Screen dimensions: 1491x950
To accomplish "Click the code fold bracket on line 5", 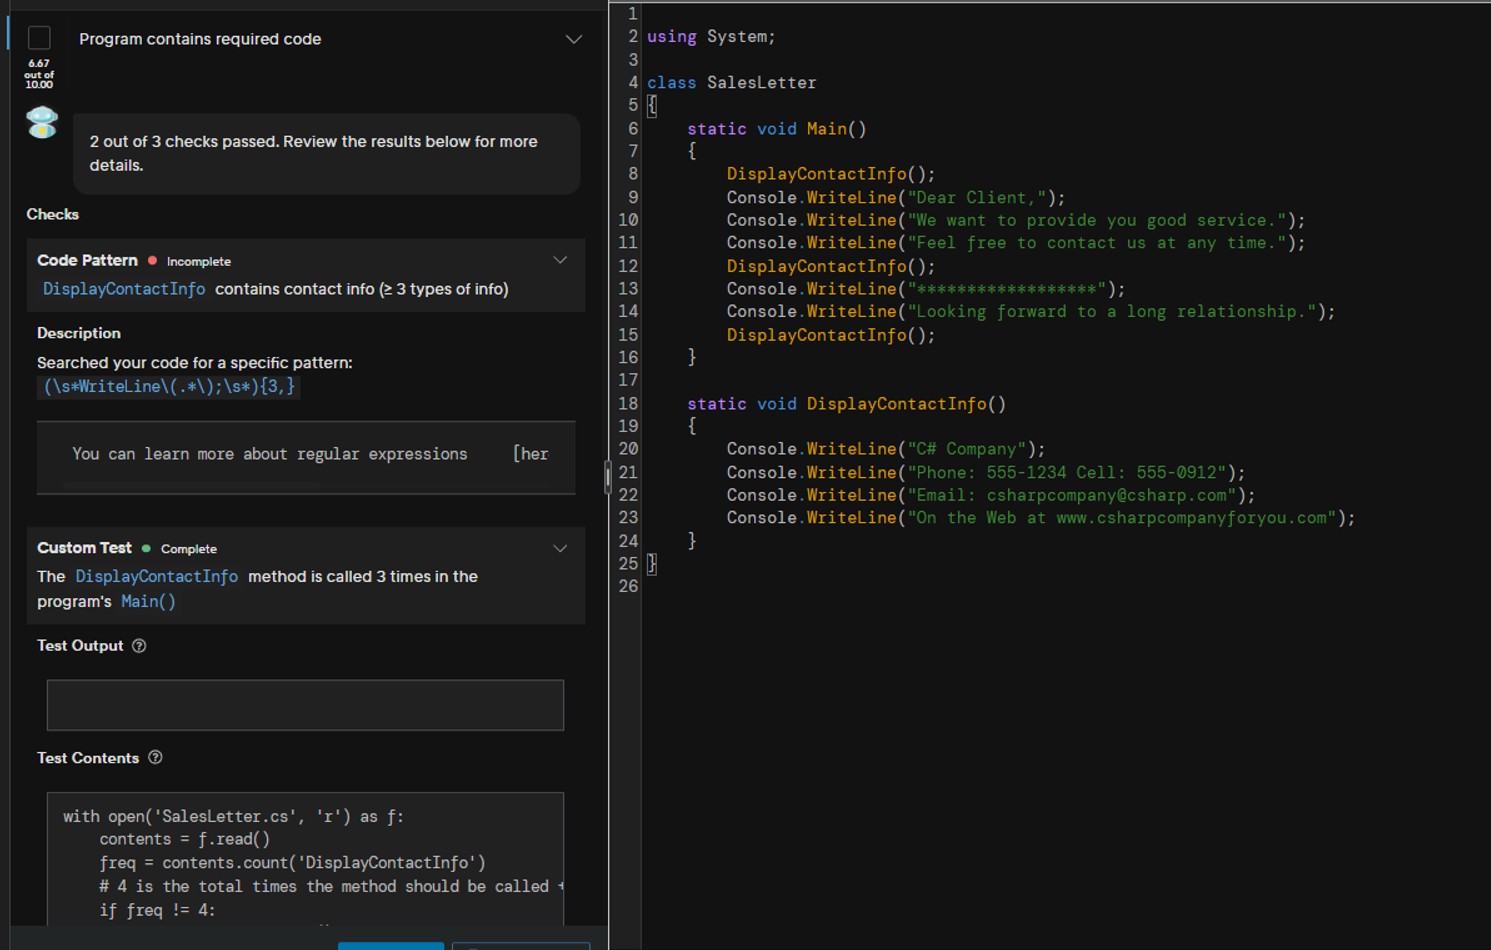I will (x=652, y=106).
